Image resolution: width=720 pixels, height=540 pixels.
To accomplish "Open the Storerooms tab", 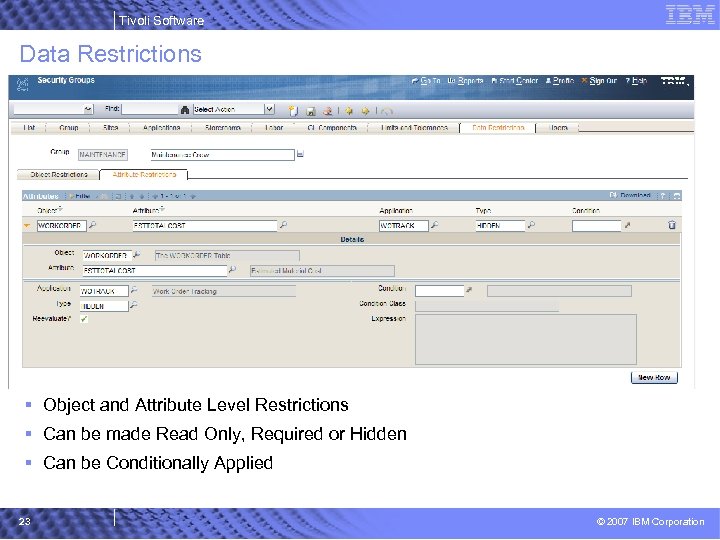I will pos(222,128).
